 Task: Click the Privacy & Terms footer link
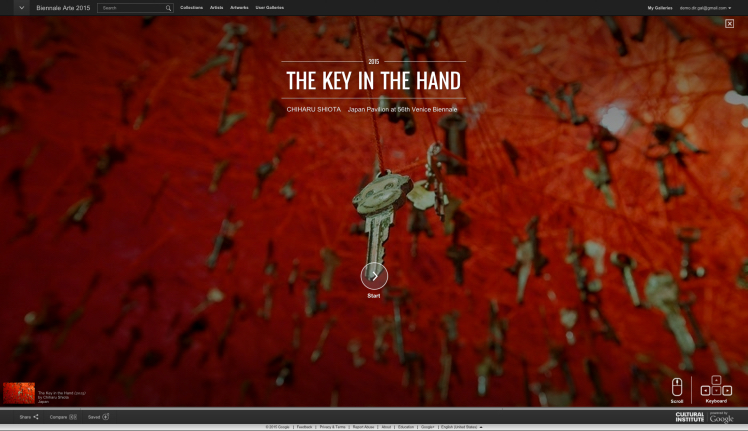coord(333,427)
